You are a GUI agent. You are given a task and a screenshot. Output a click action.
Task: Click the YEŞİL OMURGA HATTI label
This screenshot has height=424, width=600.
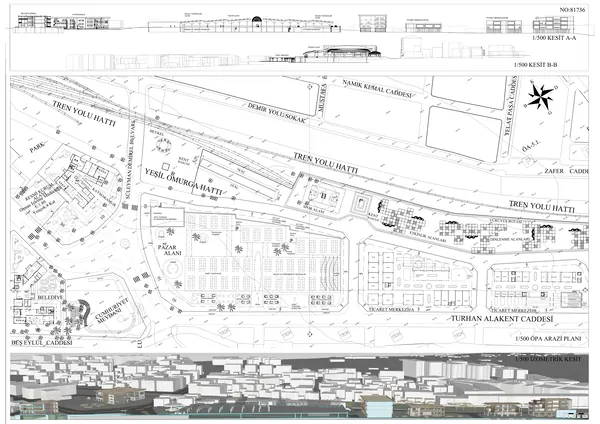click(183, 181)
